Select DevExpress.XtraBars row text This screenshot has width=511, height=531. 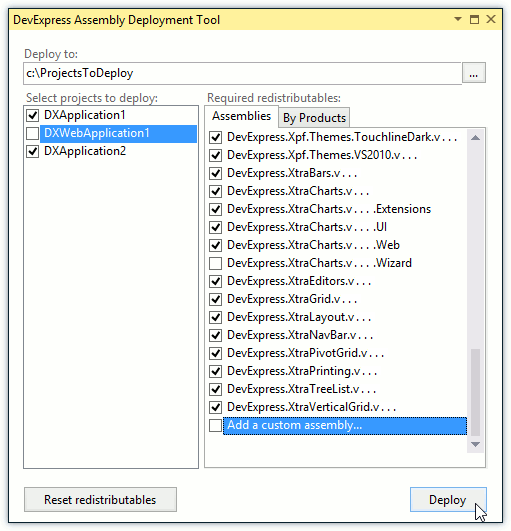point(292,173)
